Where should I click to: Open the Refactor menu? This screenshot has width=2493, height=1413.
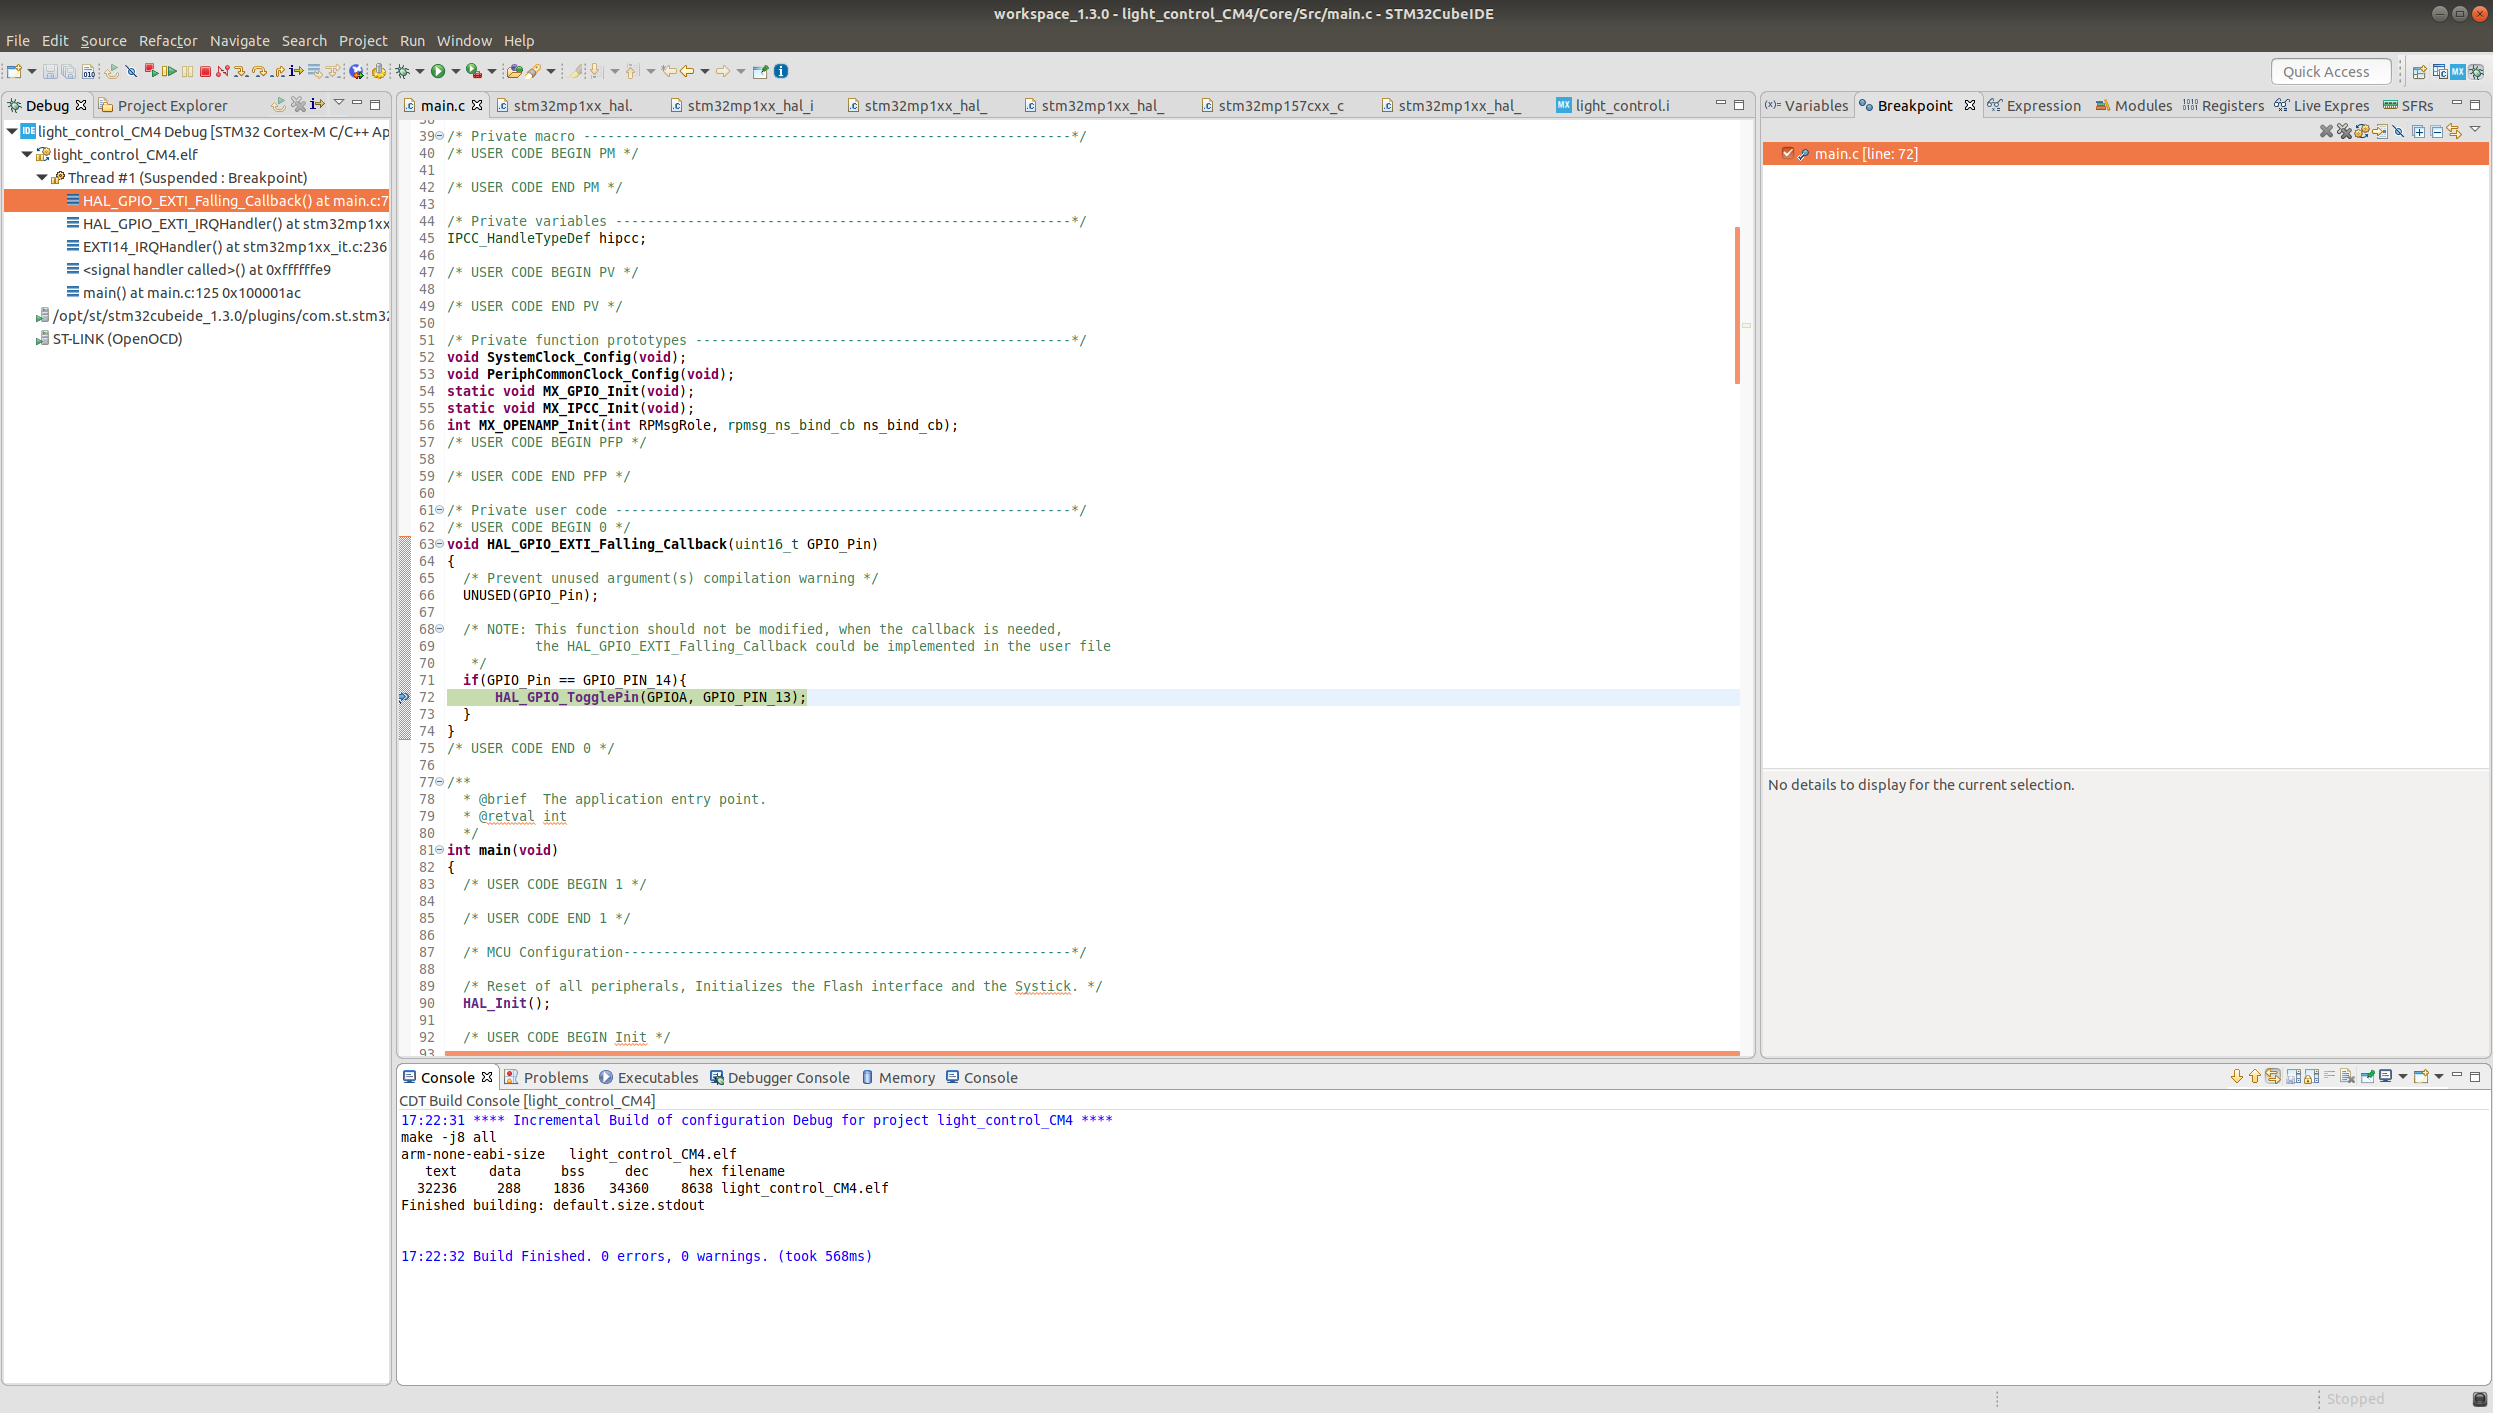point(168,41)
